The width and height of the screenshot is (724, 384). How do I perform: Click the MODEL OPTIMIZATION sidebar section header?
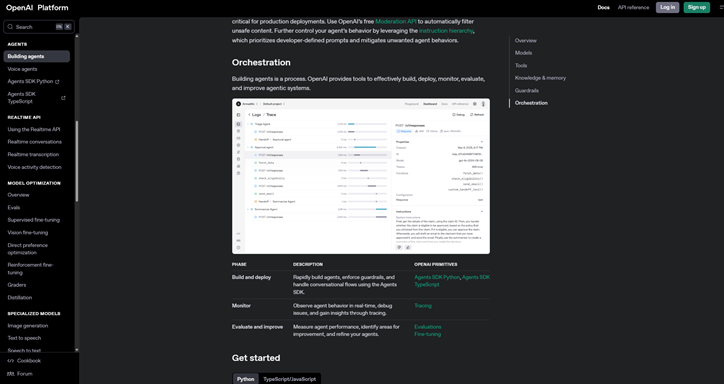click(x=34, y=183)
